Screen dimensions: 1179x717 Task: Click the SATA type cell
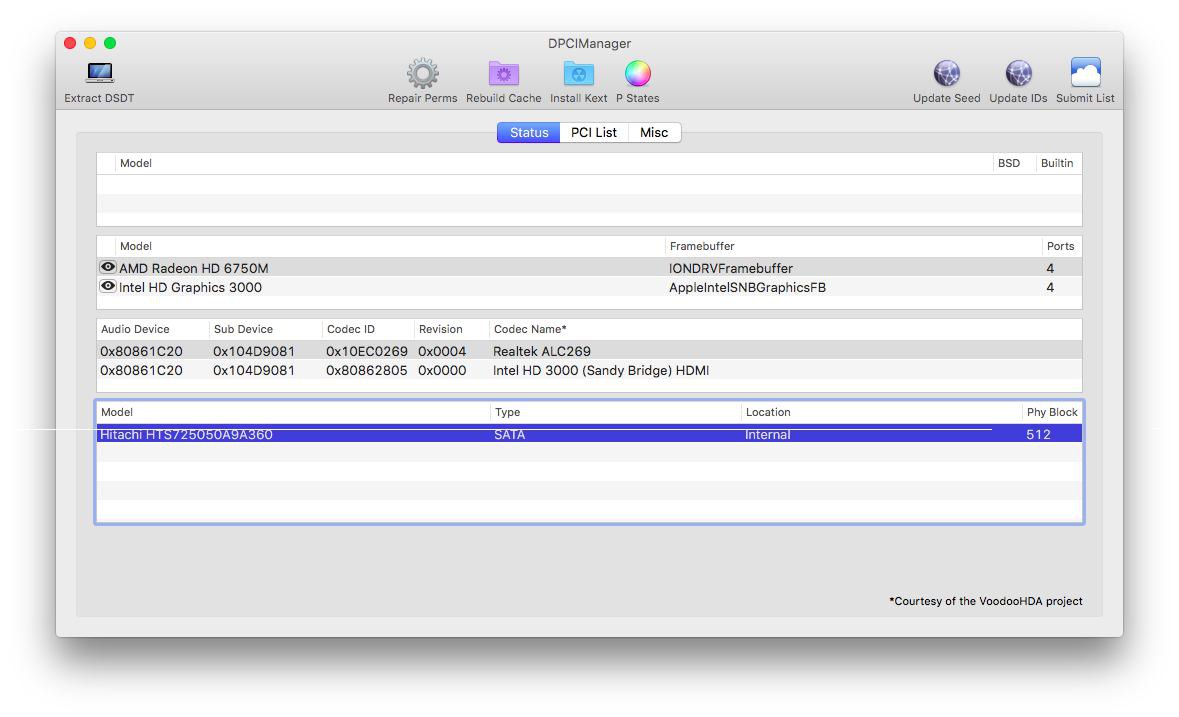[x=510, y=434]
